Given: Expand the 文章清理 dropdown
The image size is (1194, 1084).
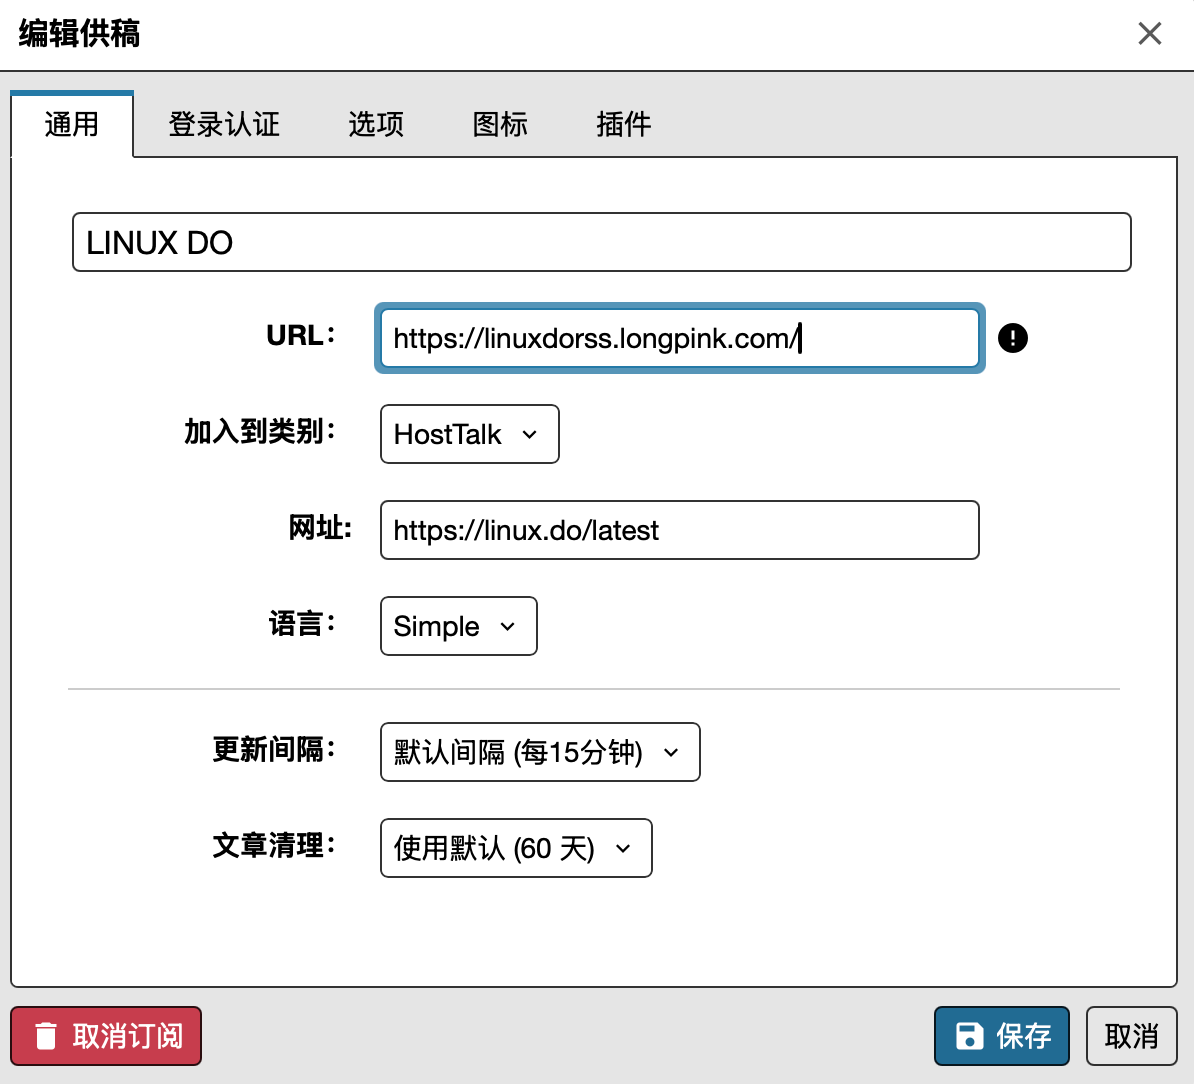Looking at the screenshot, I should 516,848.
